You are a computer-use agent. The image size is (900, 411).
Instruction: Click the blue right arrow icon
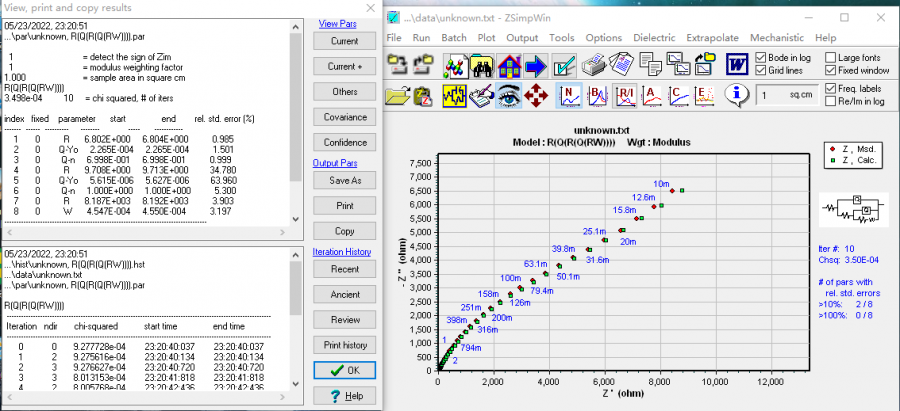pyautogui.click(x=534, y=65)
